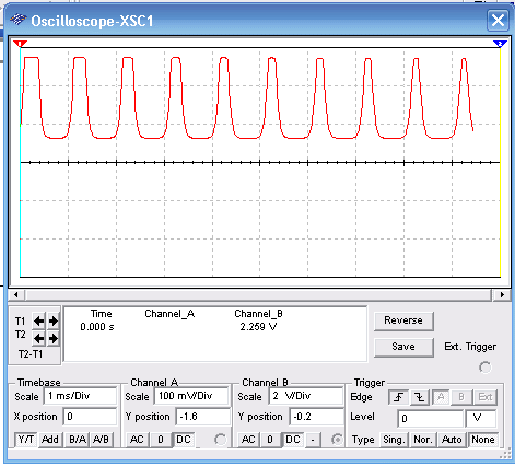Toggle Channel B radio connector
518x470 pixels.
(337, 439)
